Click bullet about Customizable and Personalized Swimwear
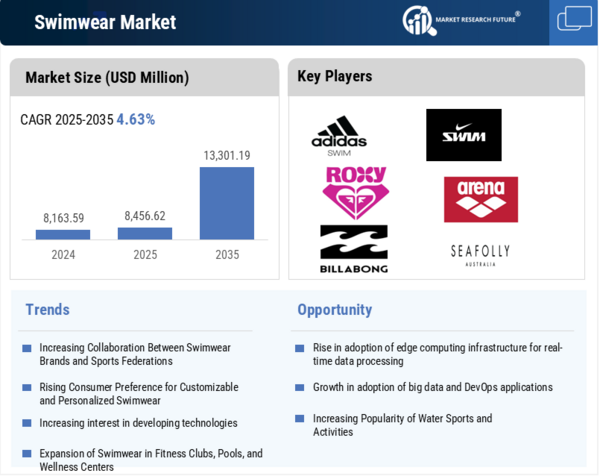 [x=139, y=393]
